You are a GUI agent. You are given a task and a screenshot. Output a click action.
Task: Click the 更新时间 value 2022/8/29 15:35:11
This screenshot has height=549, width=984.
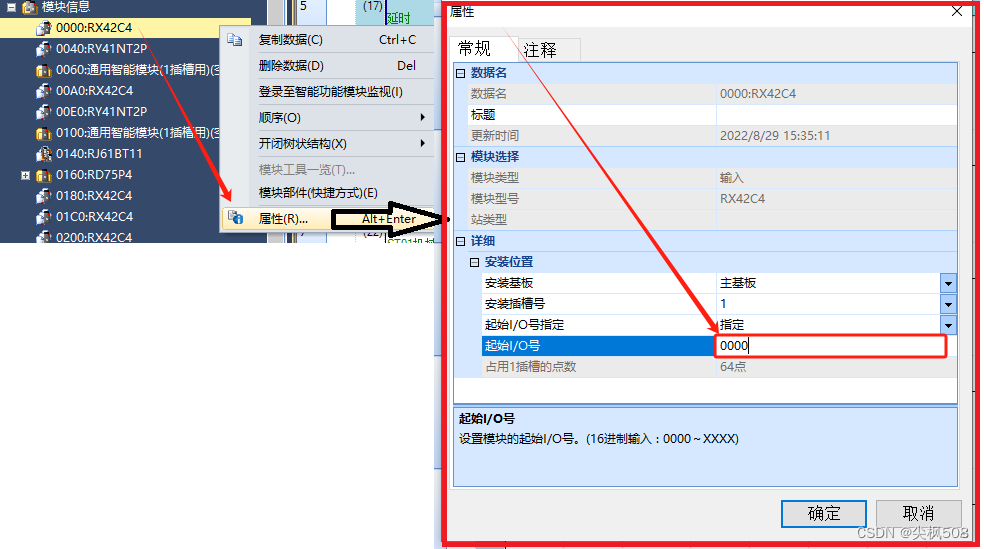[x=775, y=136]
